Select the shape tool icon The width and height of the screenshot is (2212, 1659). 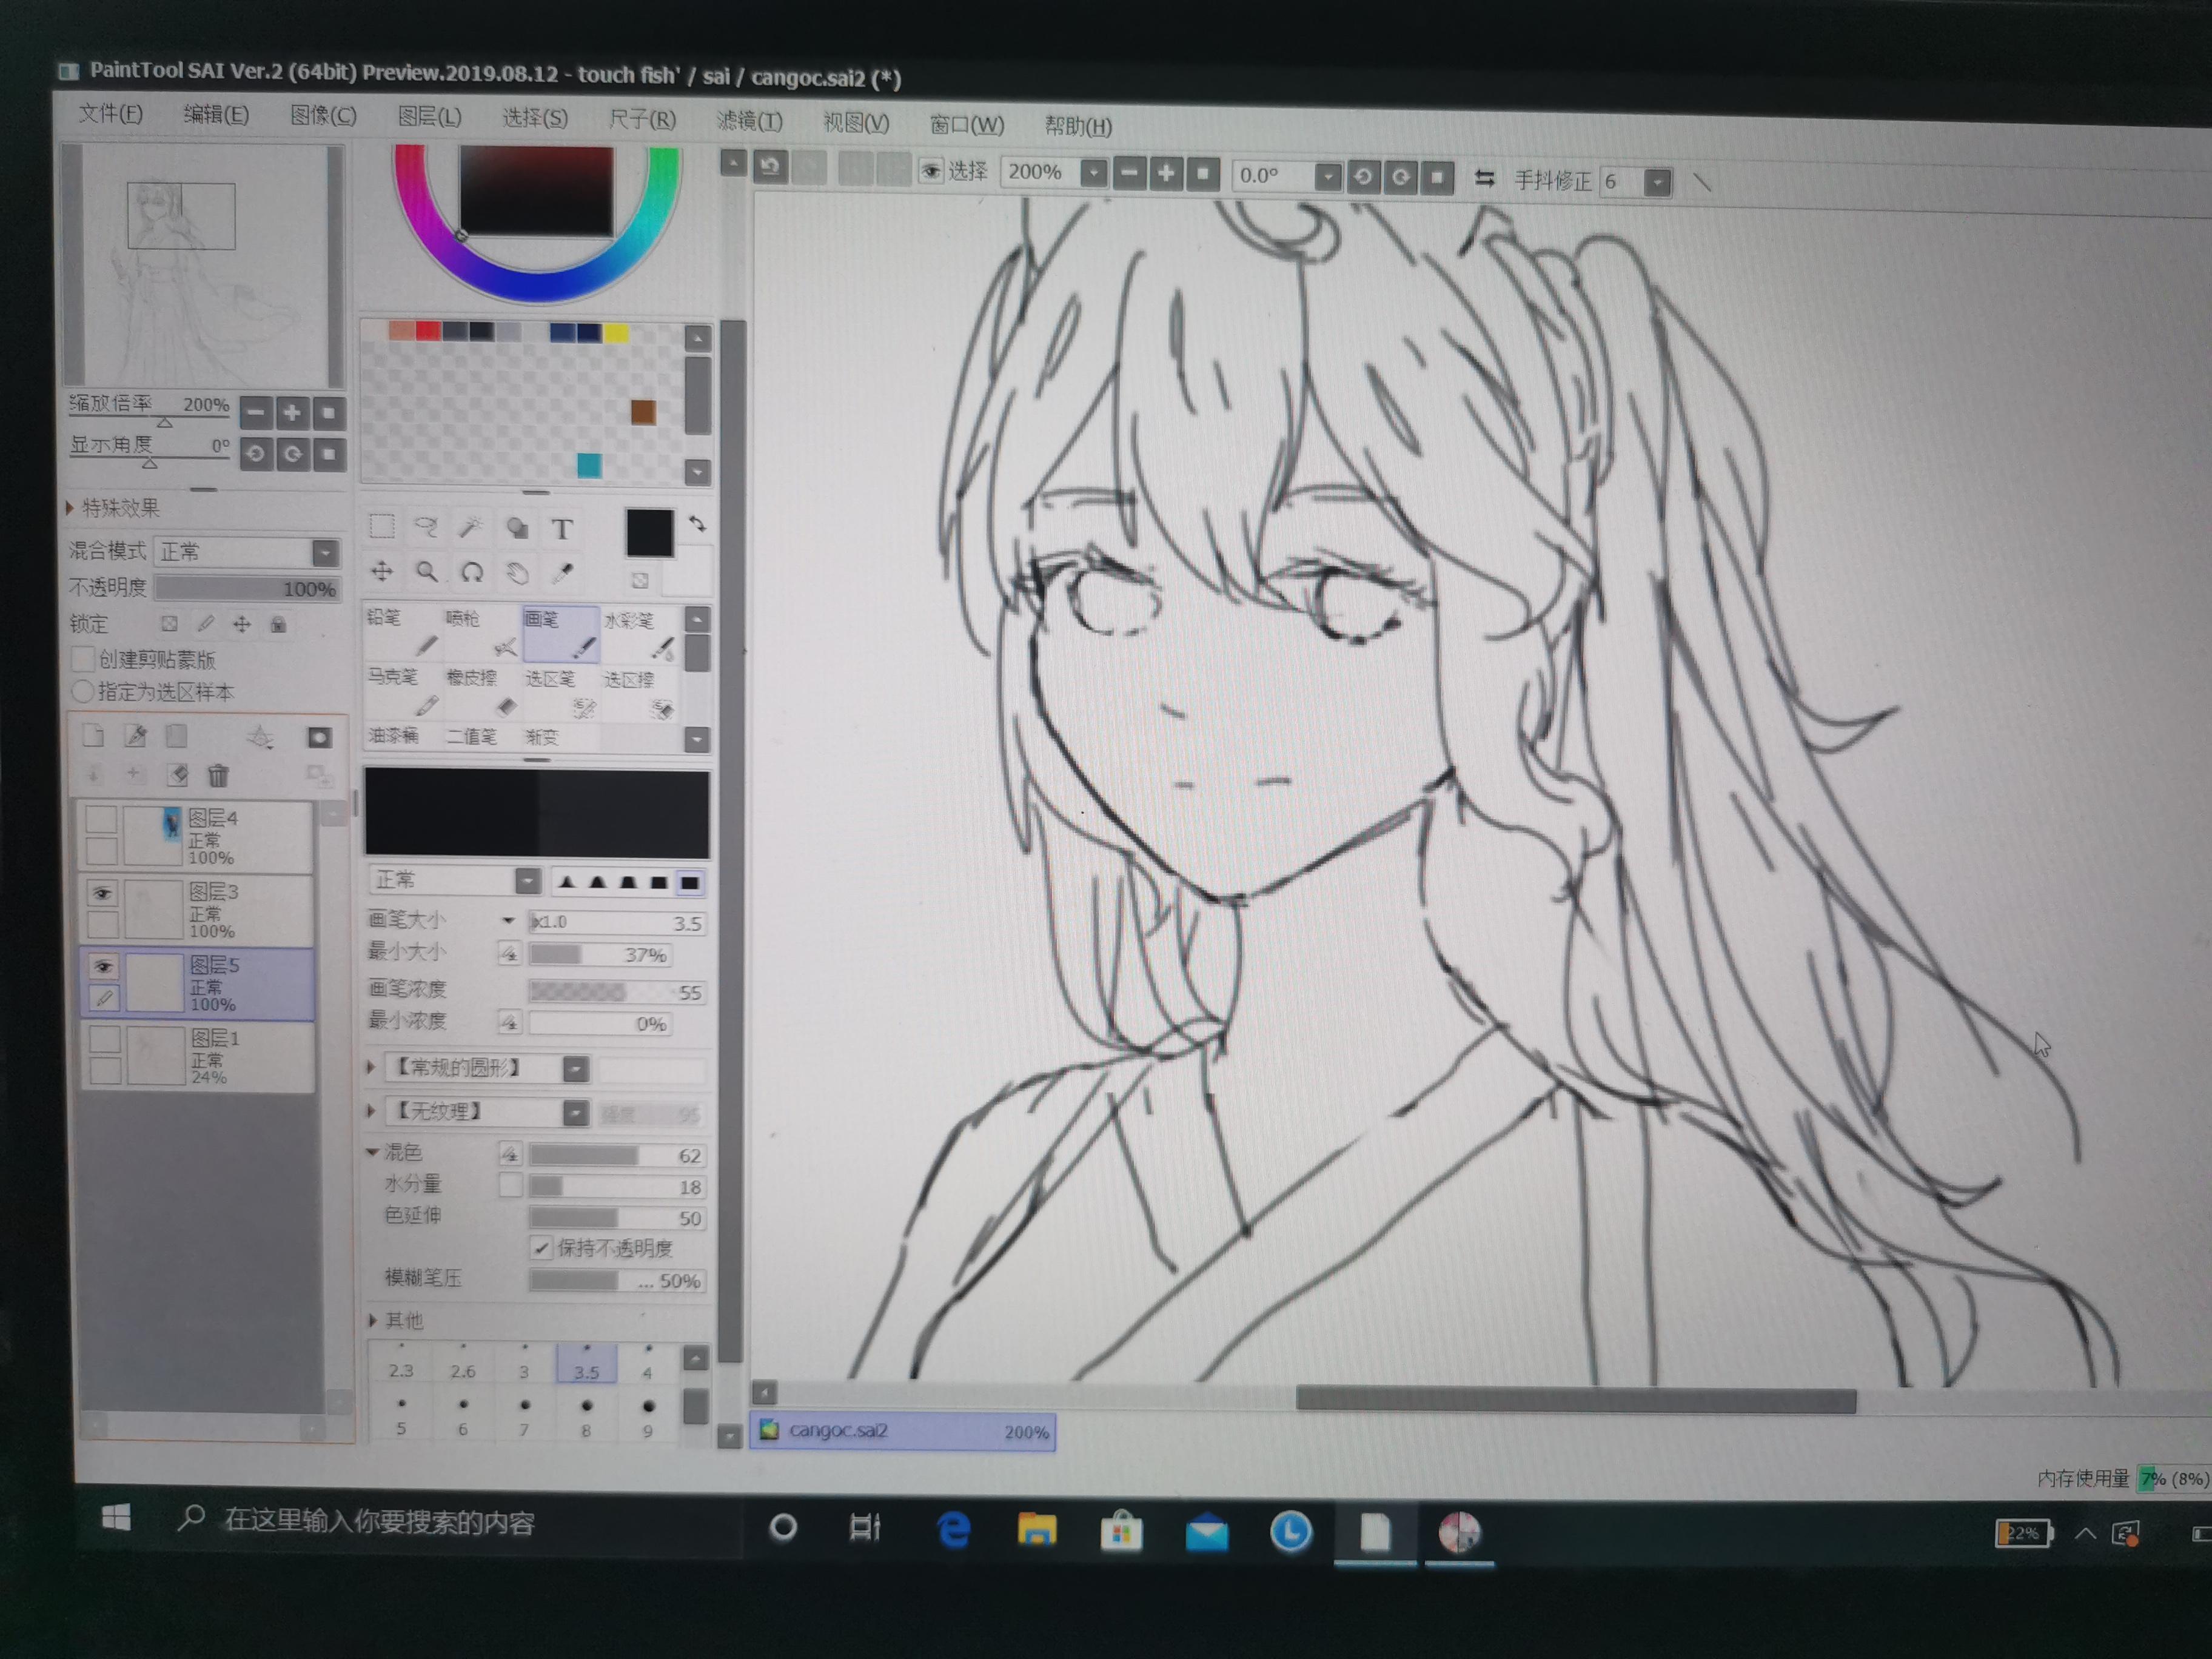[517, 528]
